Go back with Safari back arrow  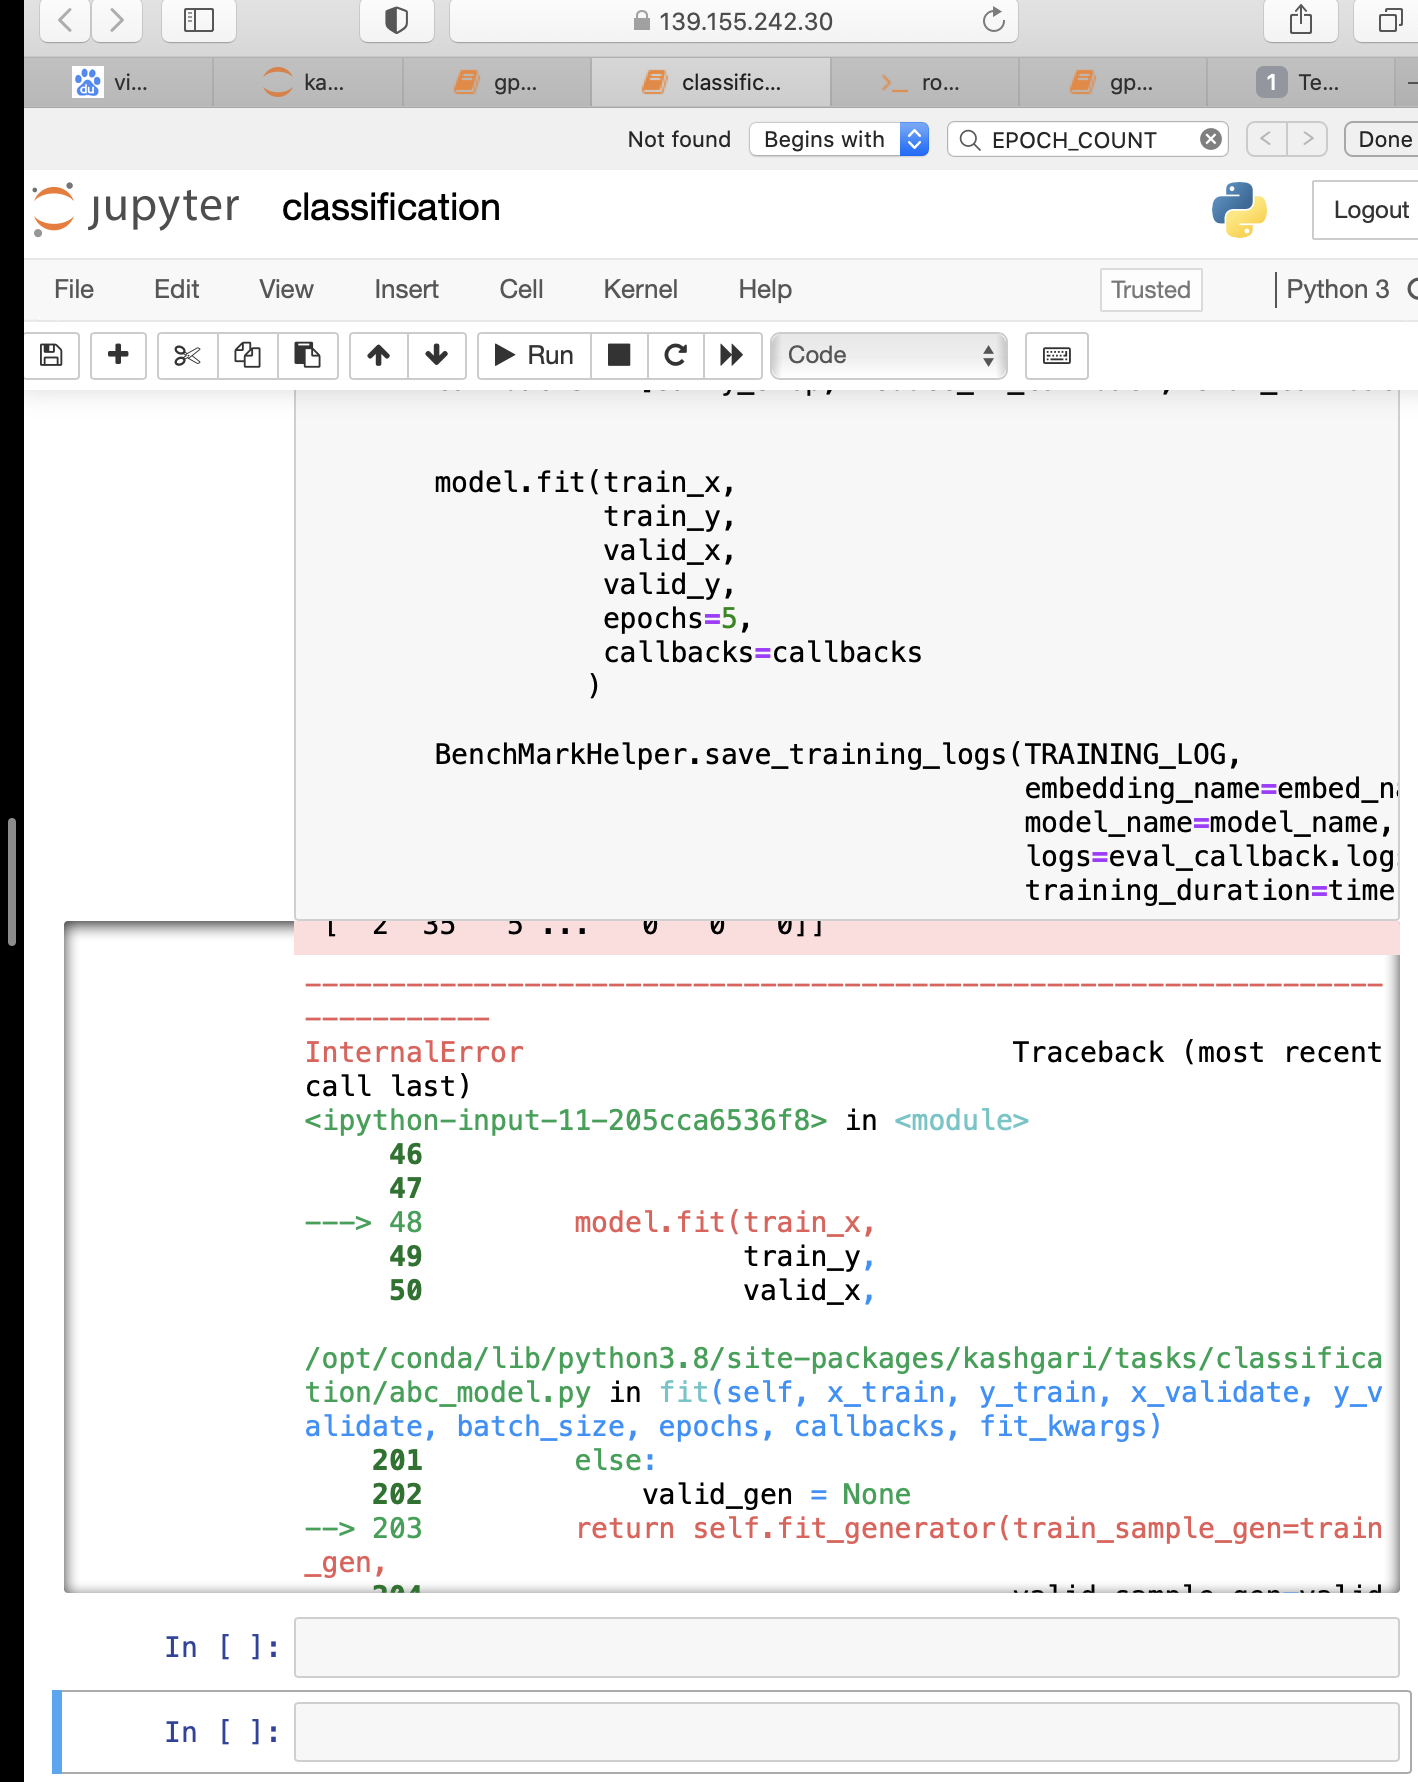65,20
